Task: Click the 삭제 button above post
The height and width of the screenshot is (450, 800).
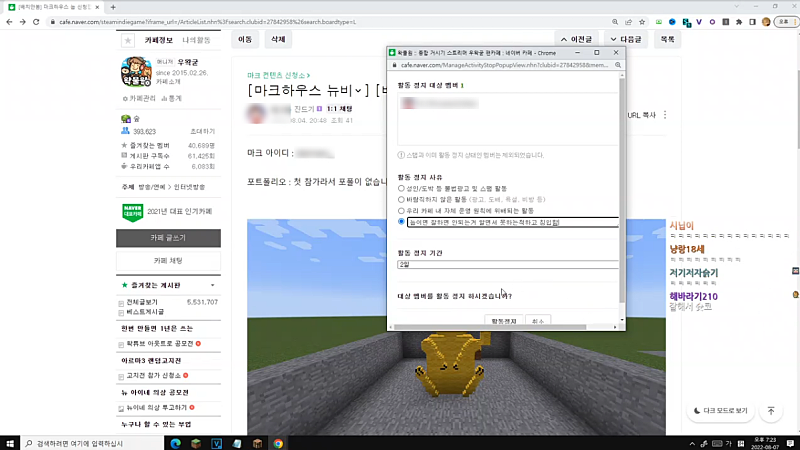Action: coord(278,39)
